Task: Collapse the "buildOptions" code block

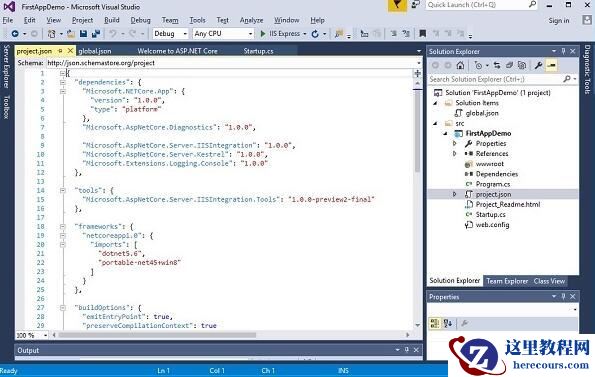Action: (63, 308)
